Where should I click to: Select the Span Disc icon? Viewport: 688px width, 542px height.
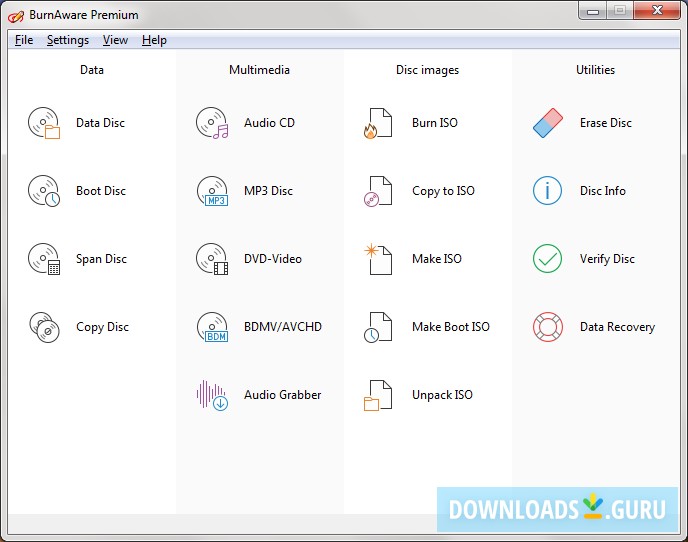click(x=44, y=259)
